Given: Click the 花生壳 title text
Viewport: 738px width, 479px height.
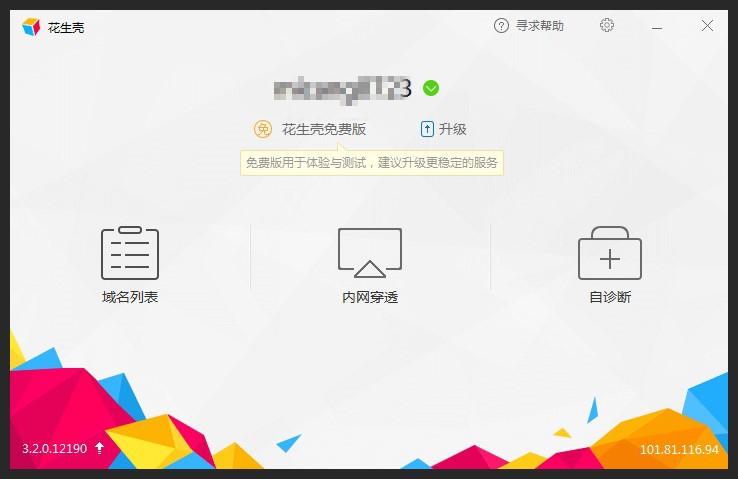Looking at the screenshot, I should coord(66,28).
